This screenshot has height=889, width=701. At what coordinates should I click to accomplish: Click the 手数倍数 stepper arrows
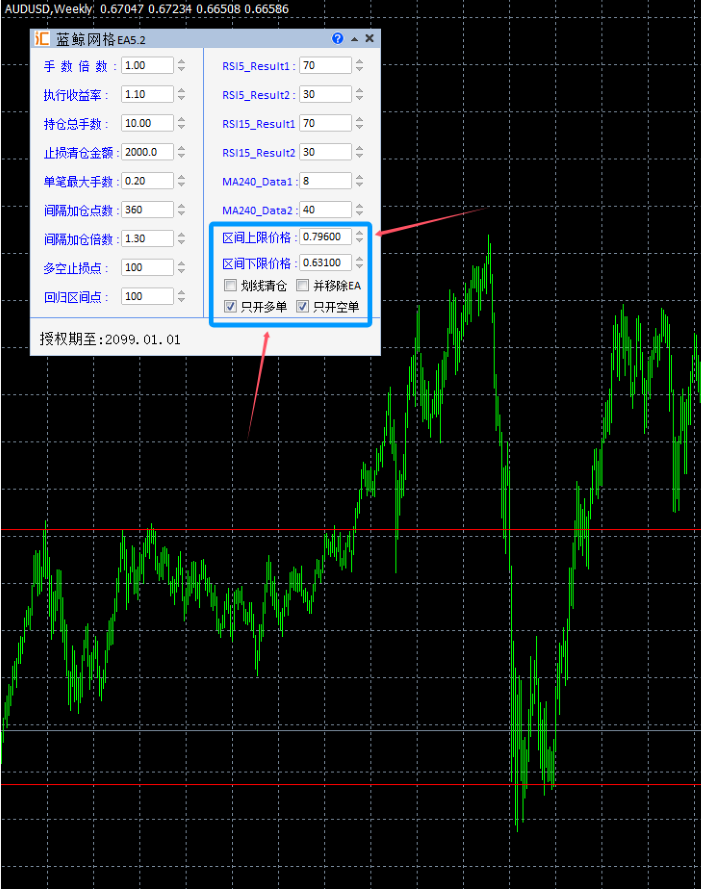click(181, 66)
